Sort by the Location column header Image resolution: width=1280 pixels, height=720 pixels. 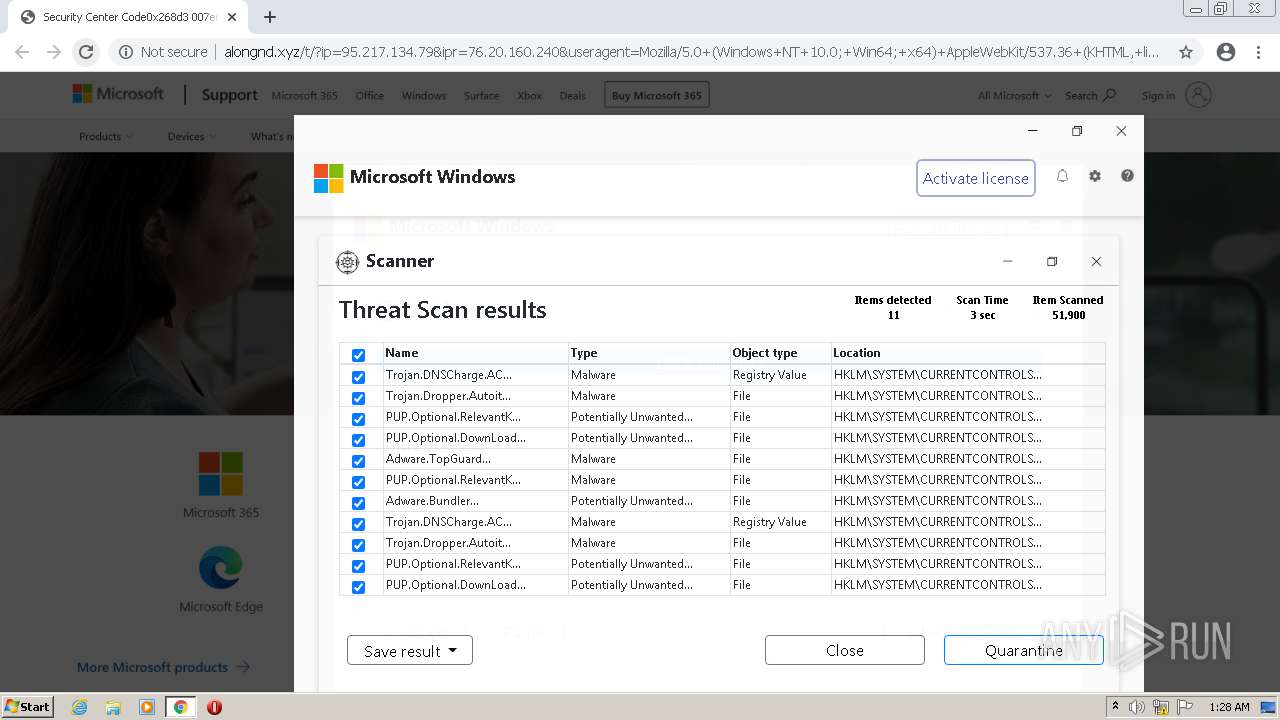[x=968, y=353]
